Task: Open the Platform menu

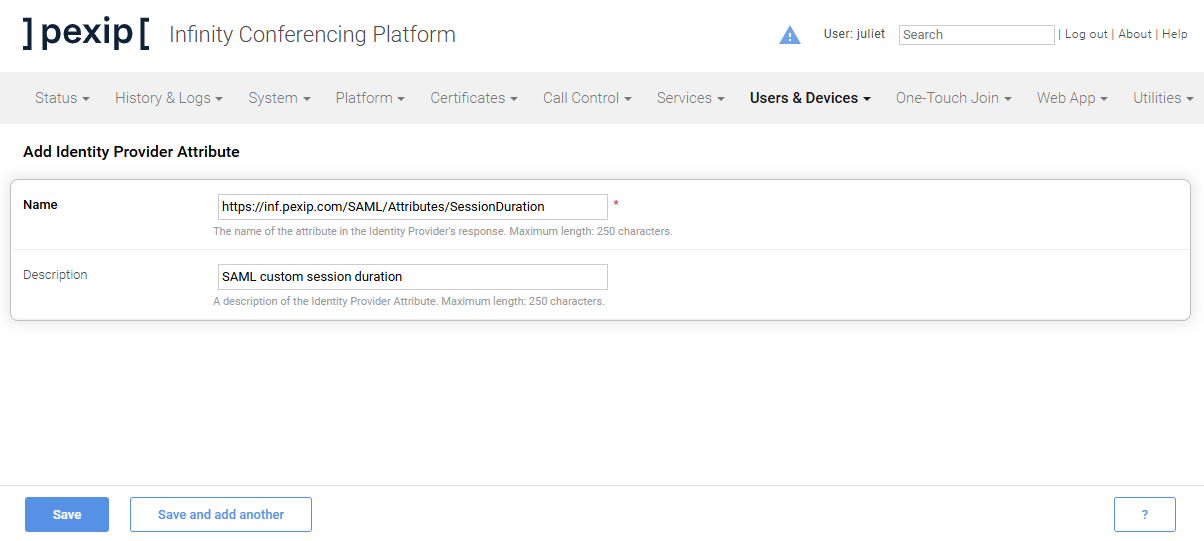Action: pos(369,98)
